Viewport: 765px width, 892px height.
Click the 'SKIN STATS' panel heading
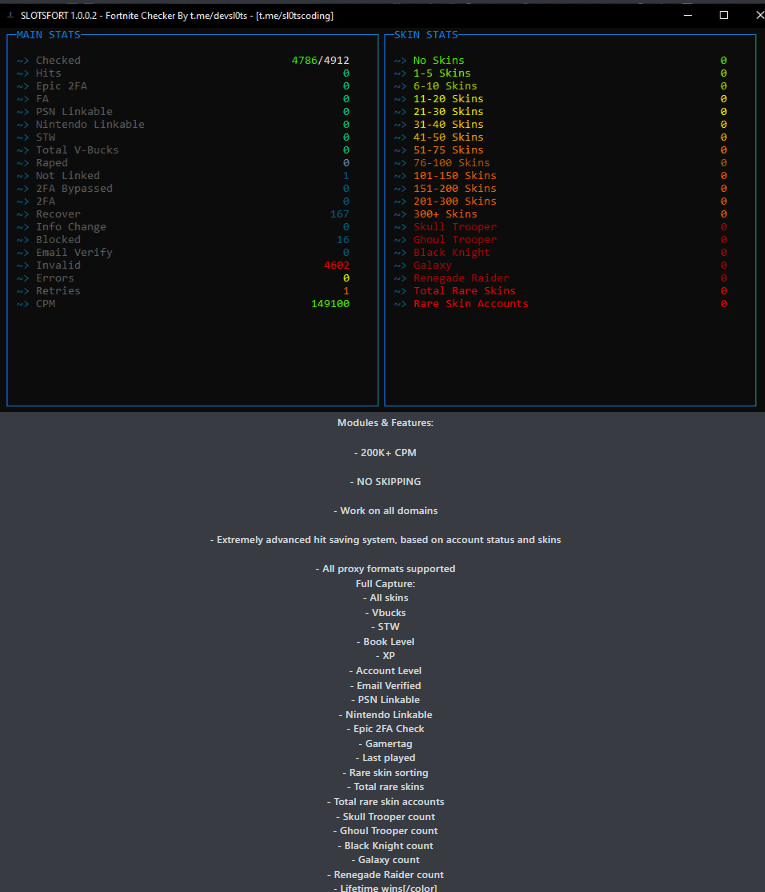click(x=426, y=35)
